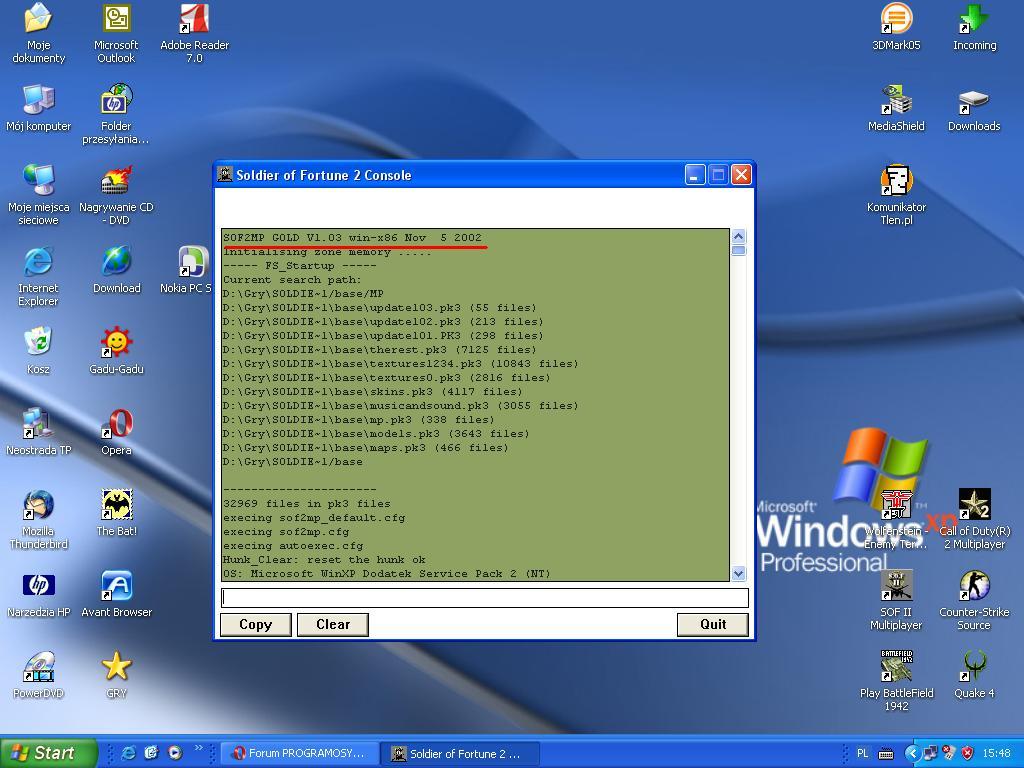1024x768 pixels.
Task: Switch to Forum PROGRAMOSY taskbar item
Action: coord(299,753)
